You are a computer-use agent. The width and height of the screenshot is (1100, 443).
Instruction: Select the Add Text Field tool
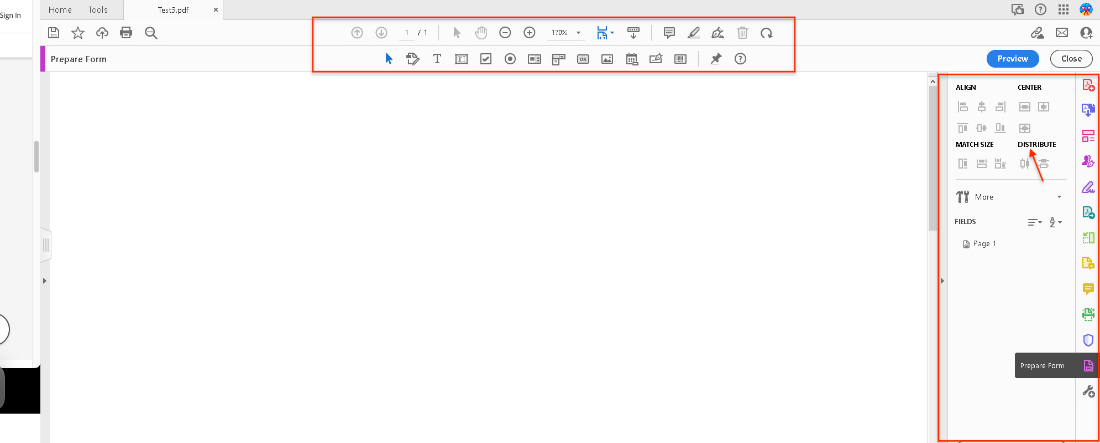461,59
